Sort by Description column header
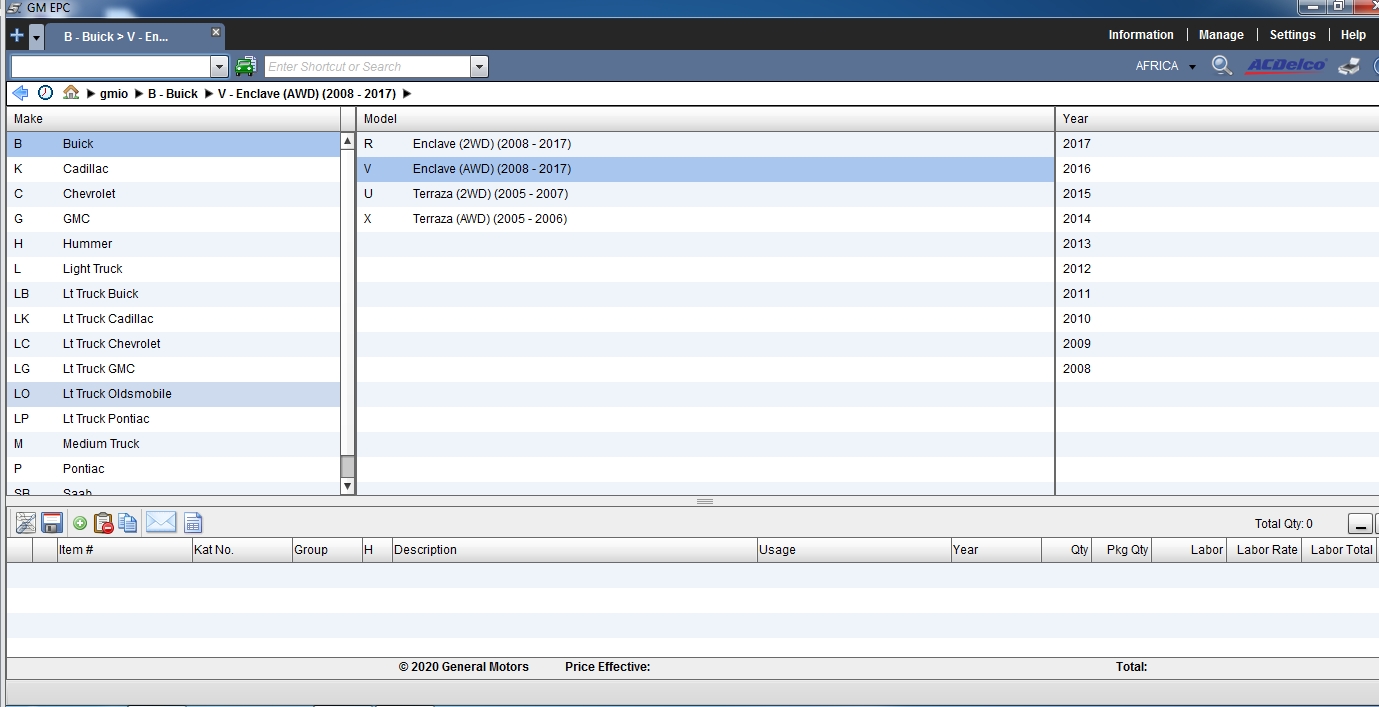Image resolution: width=1379 pixels, height=707 pixels. click(x=574, y=550)
